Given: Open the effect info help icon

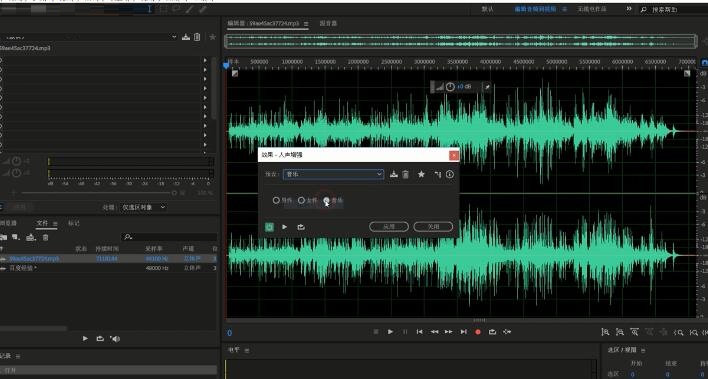Looking at the screenshot, I should coord(450,174).
